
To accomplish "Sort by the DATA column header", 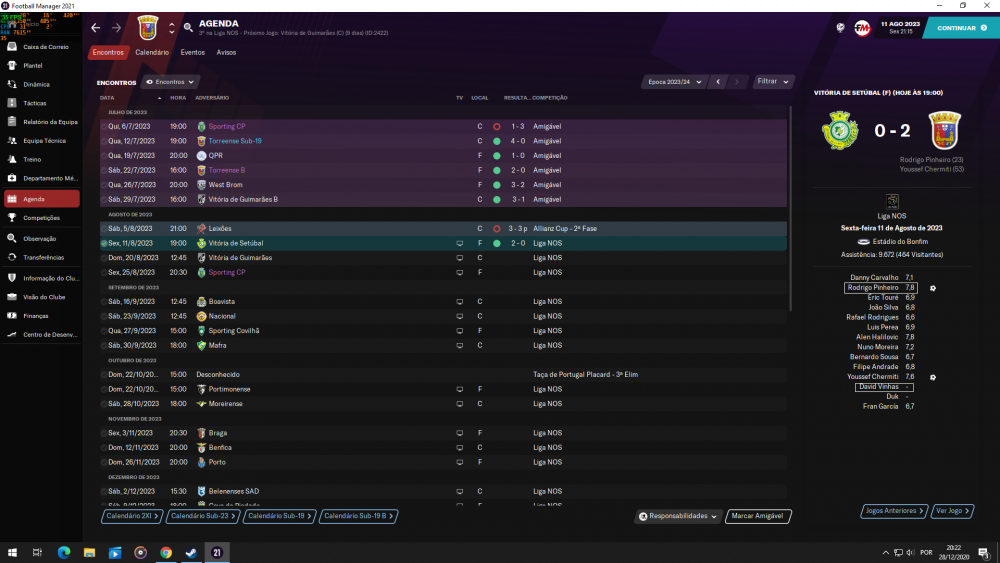I will click(107, 98).
